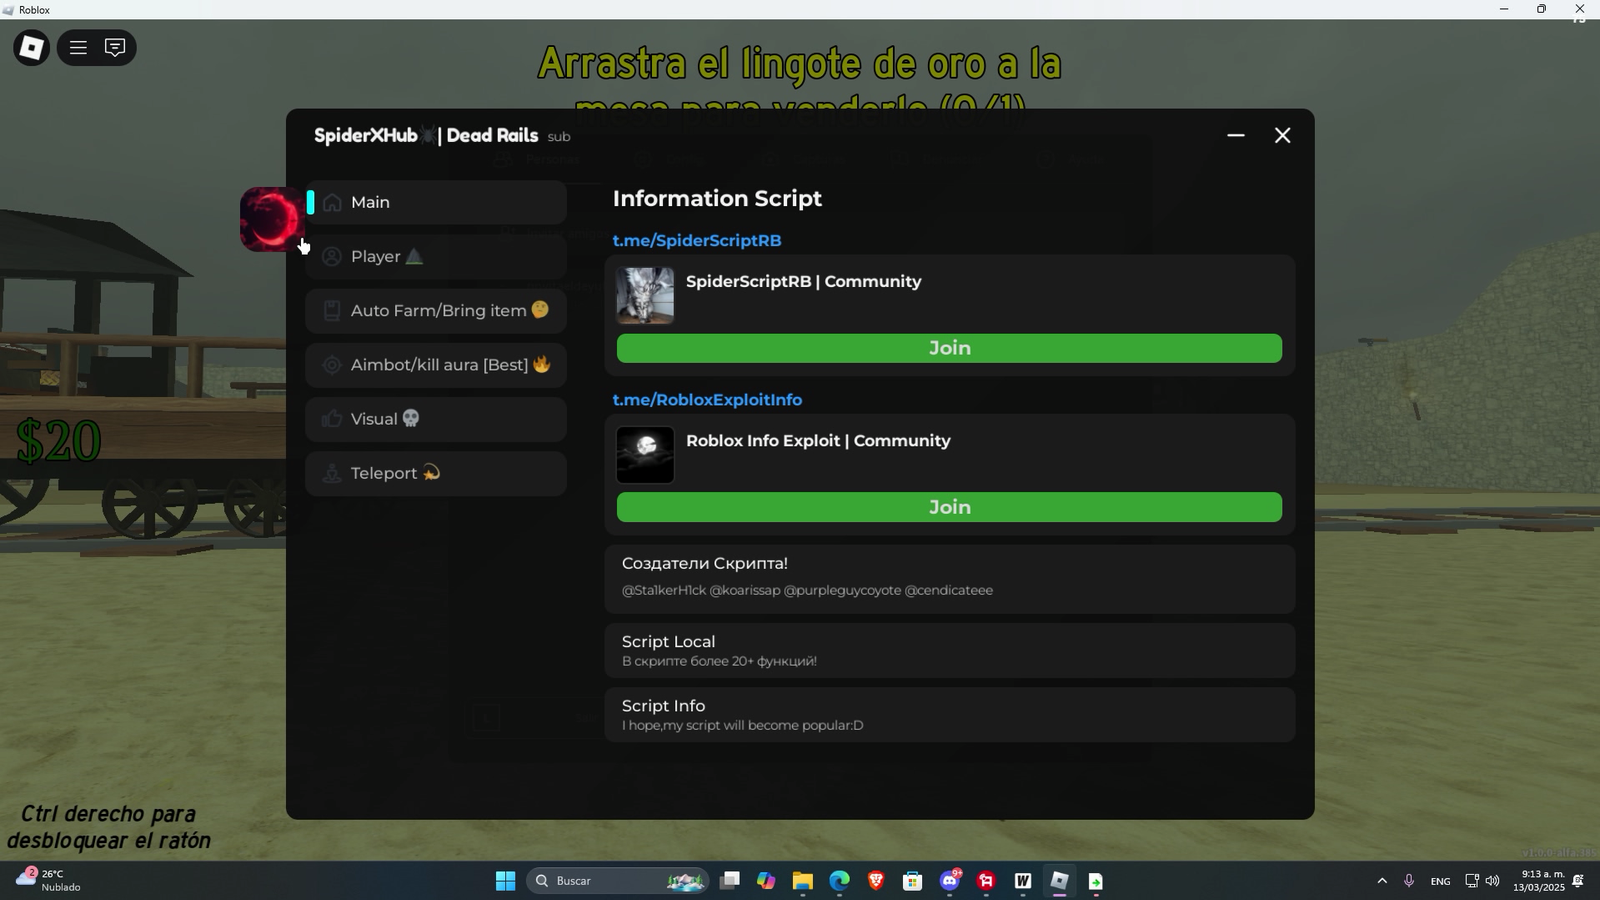Open the Roblox chat icon

(x=115, y=47)
